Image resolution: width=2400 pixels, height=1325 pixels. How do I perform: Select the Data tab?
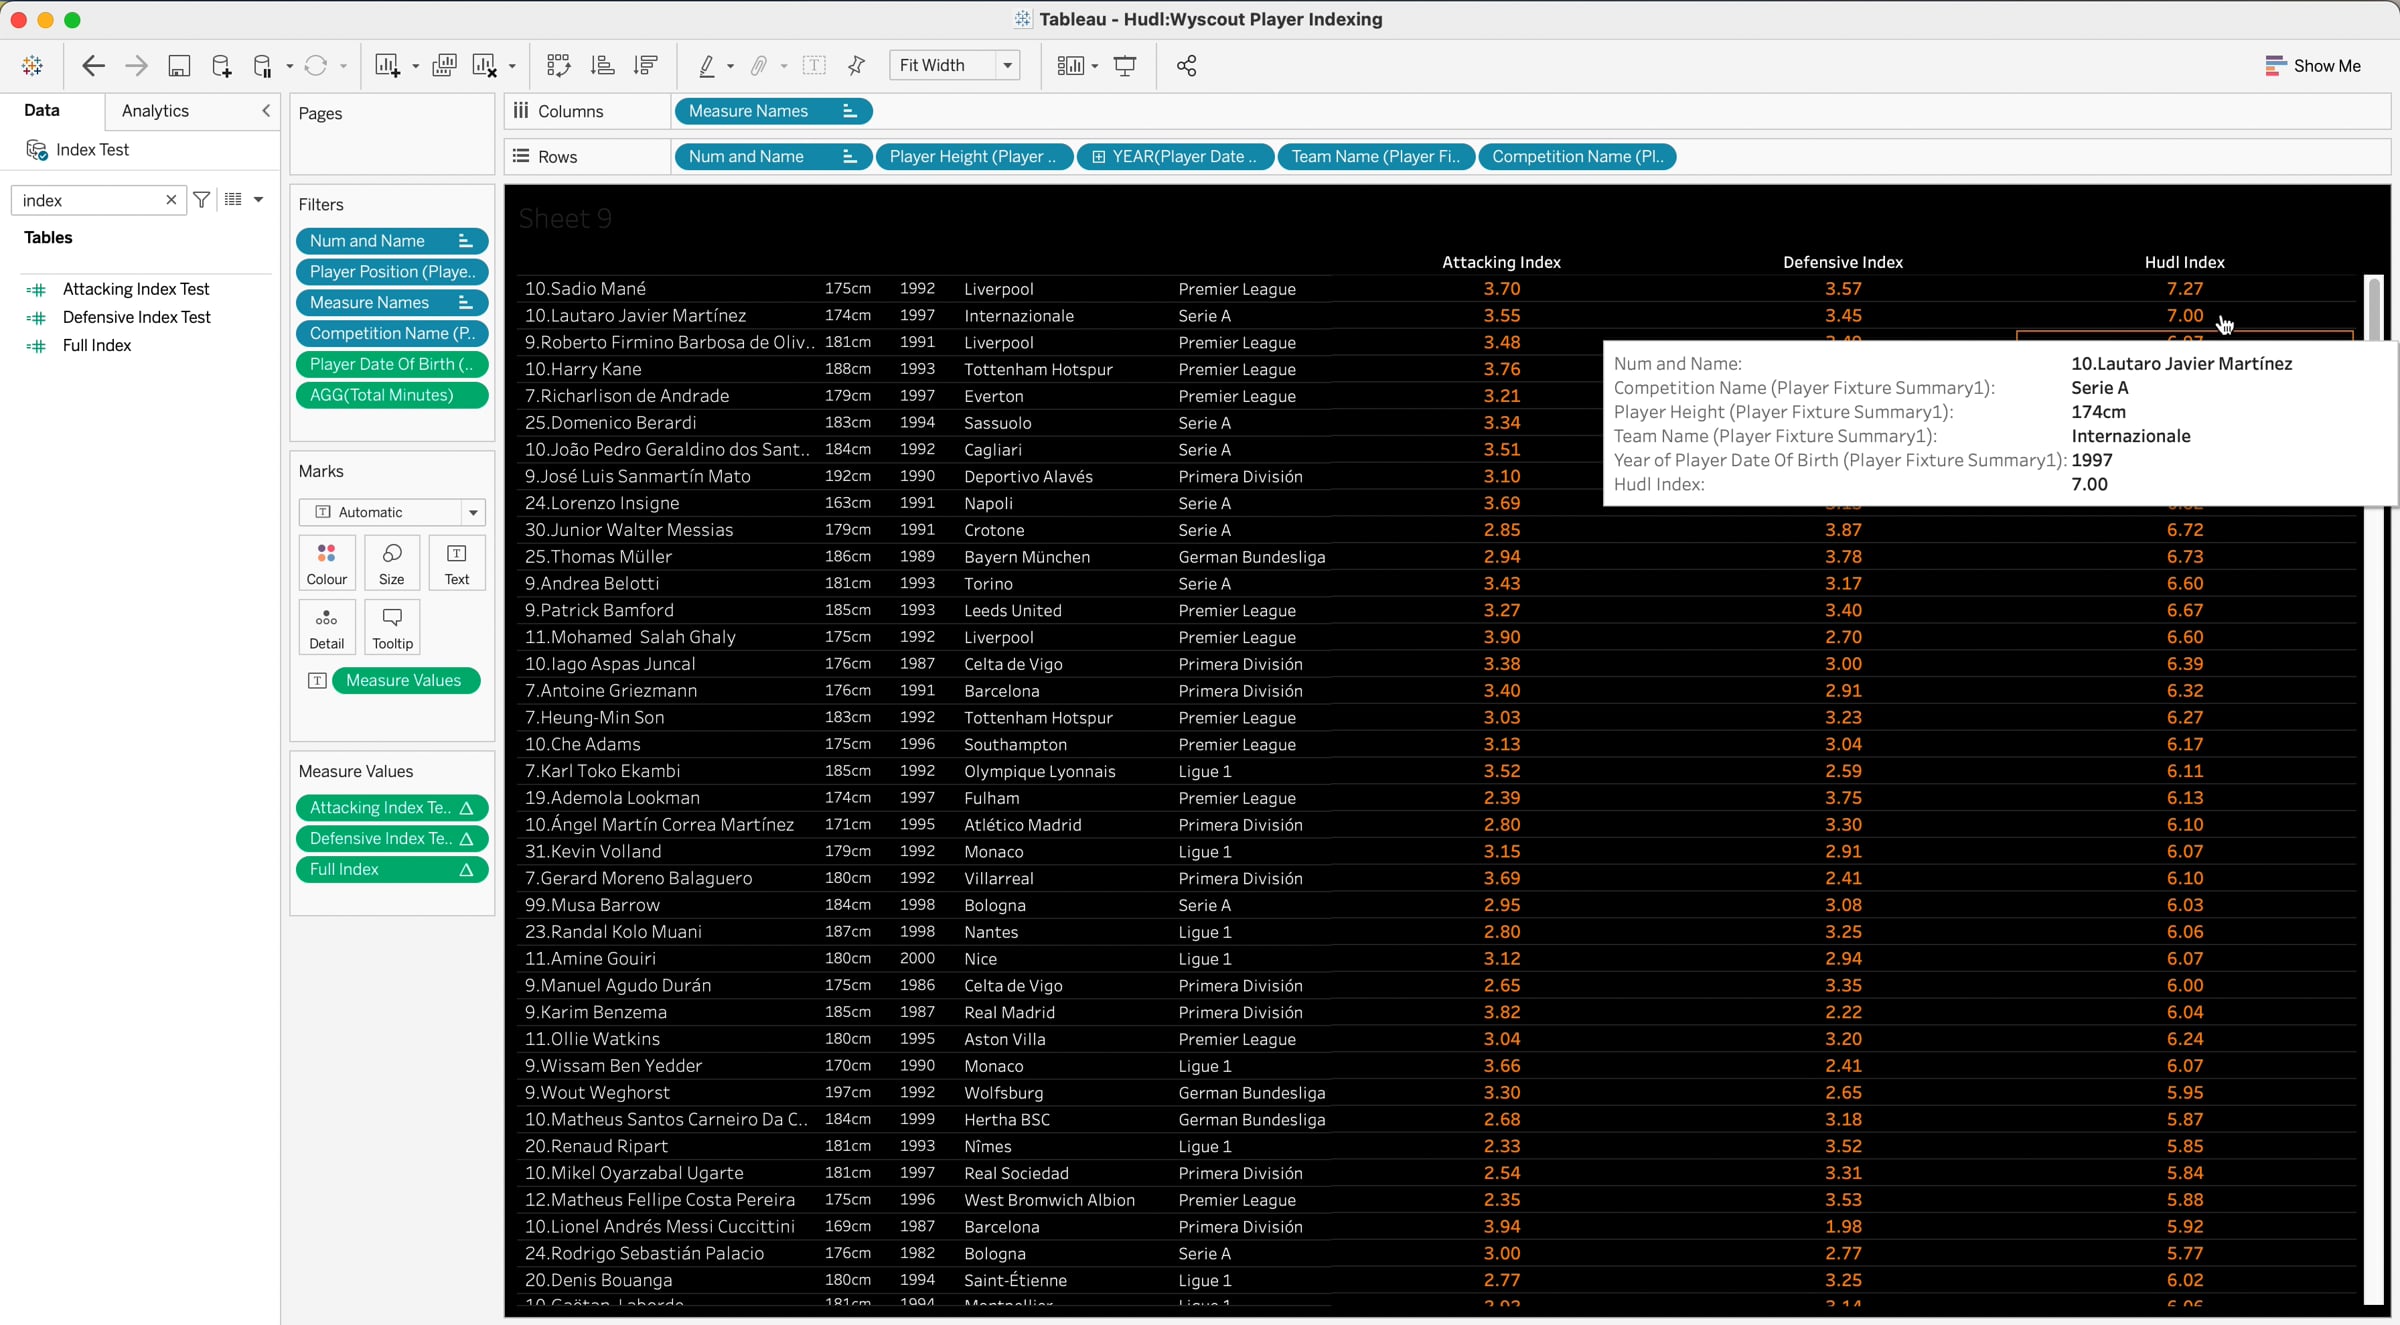click(42, 111)
